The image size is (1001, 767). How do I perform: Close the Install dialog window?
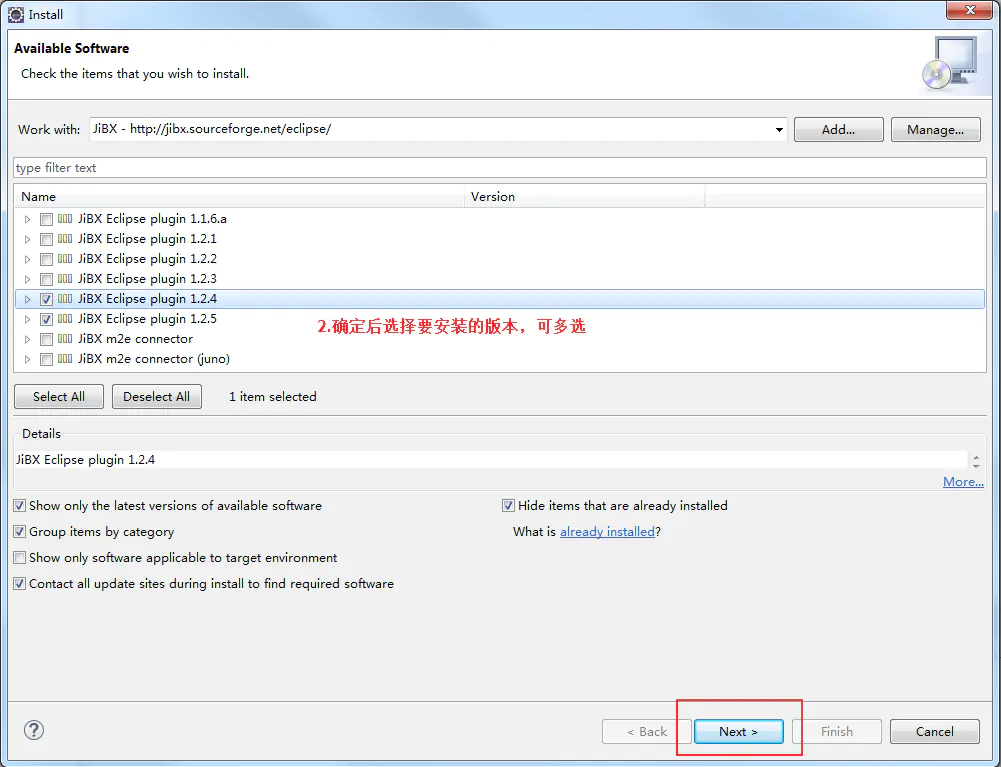(x=970, y=10)
